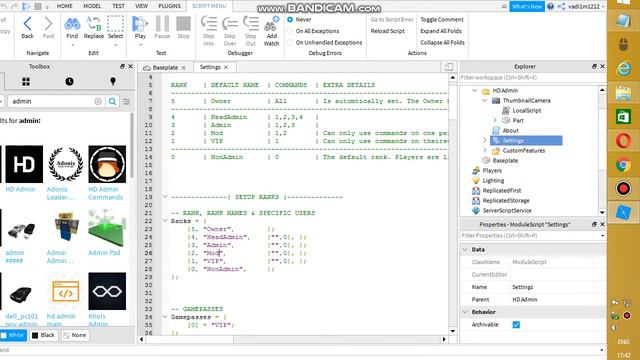The image size is (640, 360).
Task: Click the Pause button
Action: (162, 24)
